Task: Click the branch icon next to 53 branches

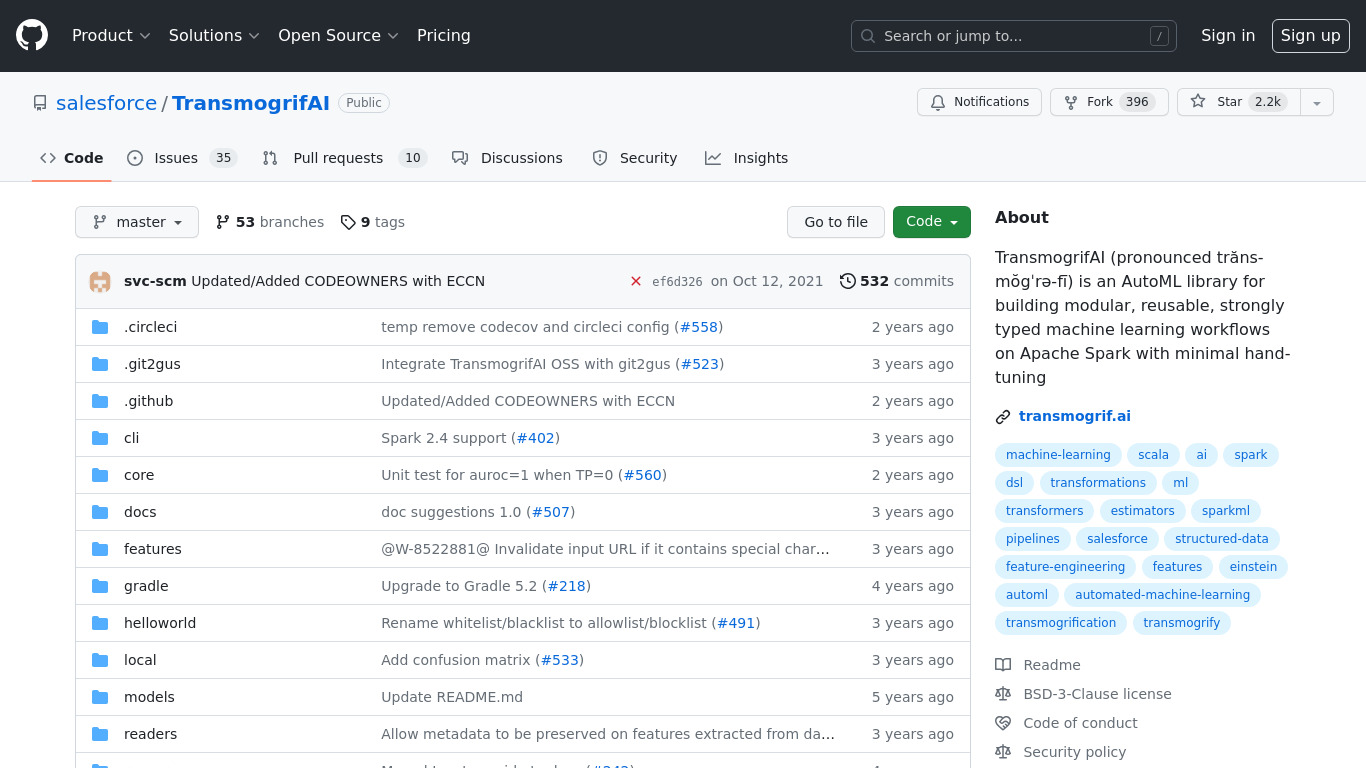Action: (223, 222)
